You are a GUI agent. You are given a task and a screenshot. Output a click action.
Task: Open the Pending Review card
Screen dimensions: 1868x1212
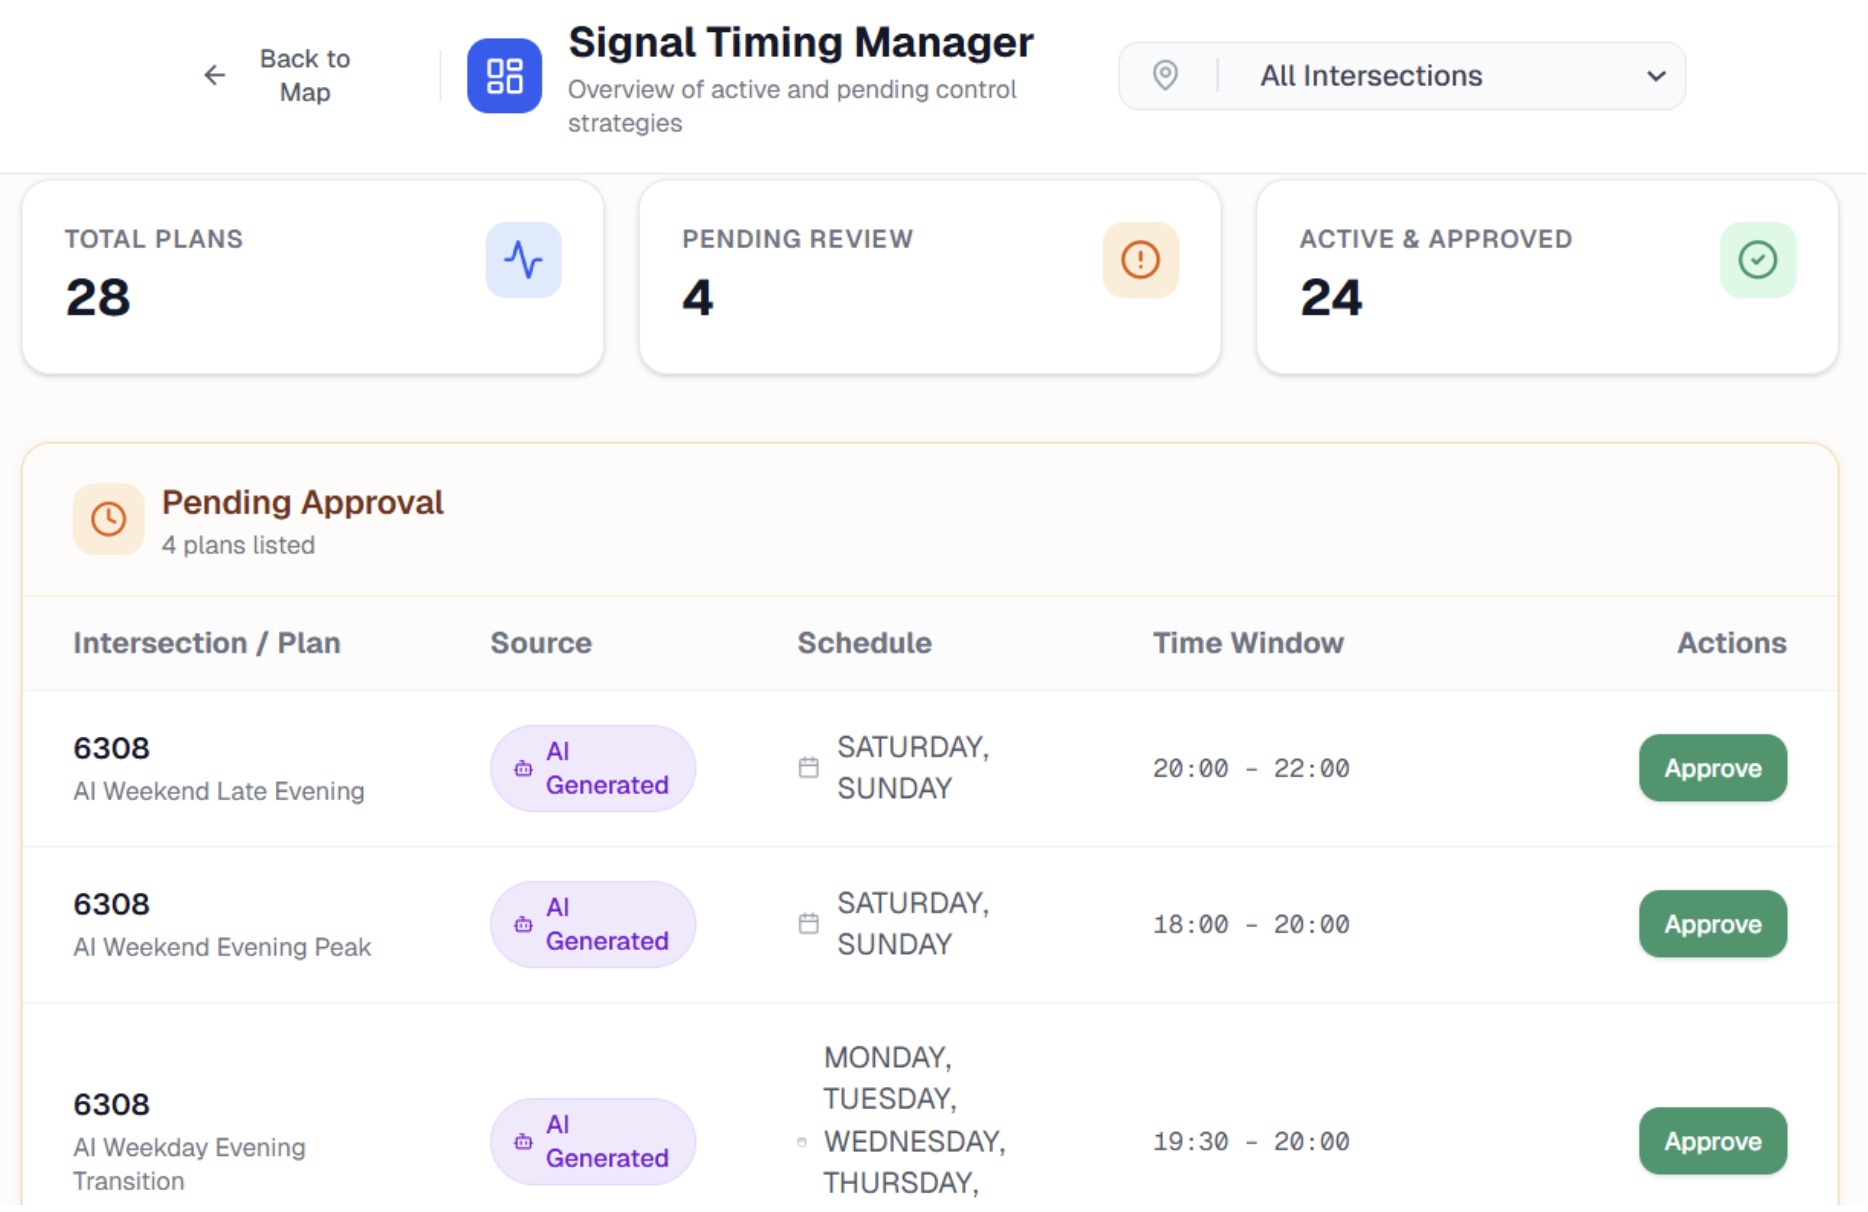click(930, 277)
